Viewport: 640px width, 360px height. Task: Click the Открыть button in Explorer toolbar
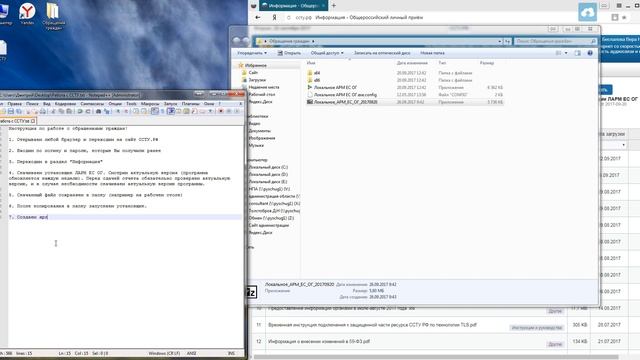click(289, 53)
